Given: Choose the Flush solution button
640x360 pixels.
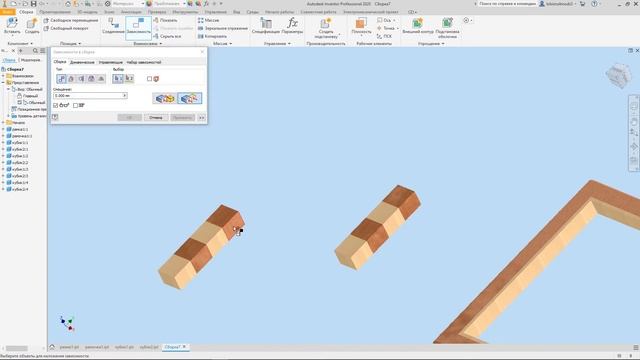Looking at the screenshot, I should (189, 98).
